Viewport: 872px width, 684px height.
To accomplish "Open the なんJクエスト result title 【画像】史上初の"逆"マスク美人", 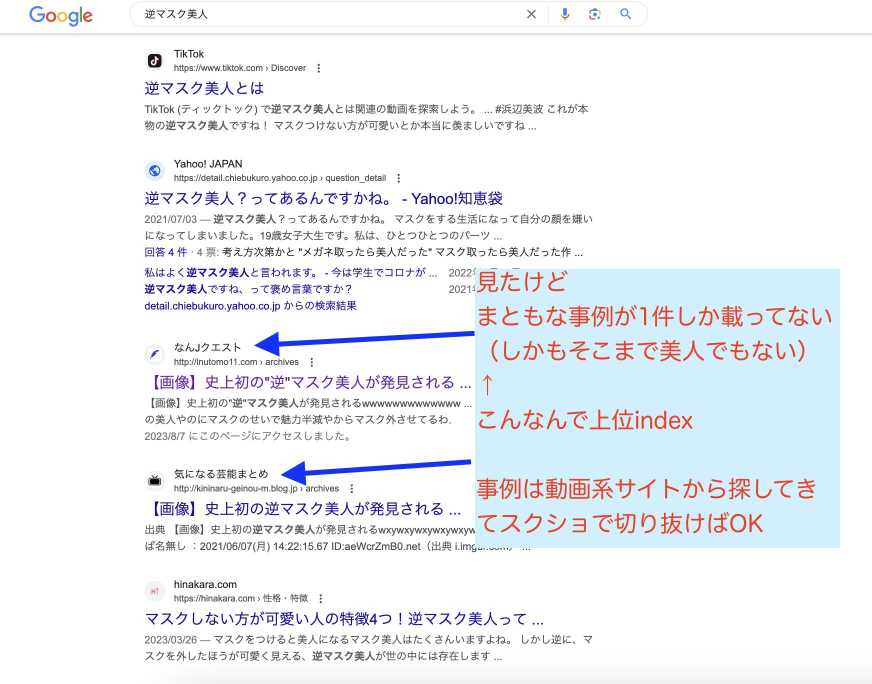I will pos(308,382).
